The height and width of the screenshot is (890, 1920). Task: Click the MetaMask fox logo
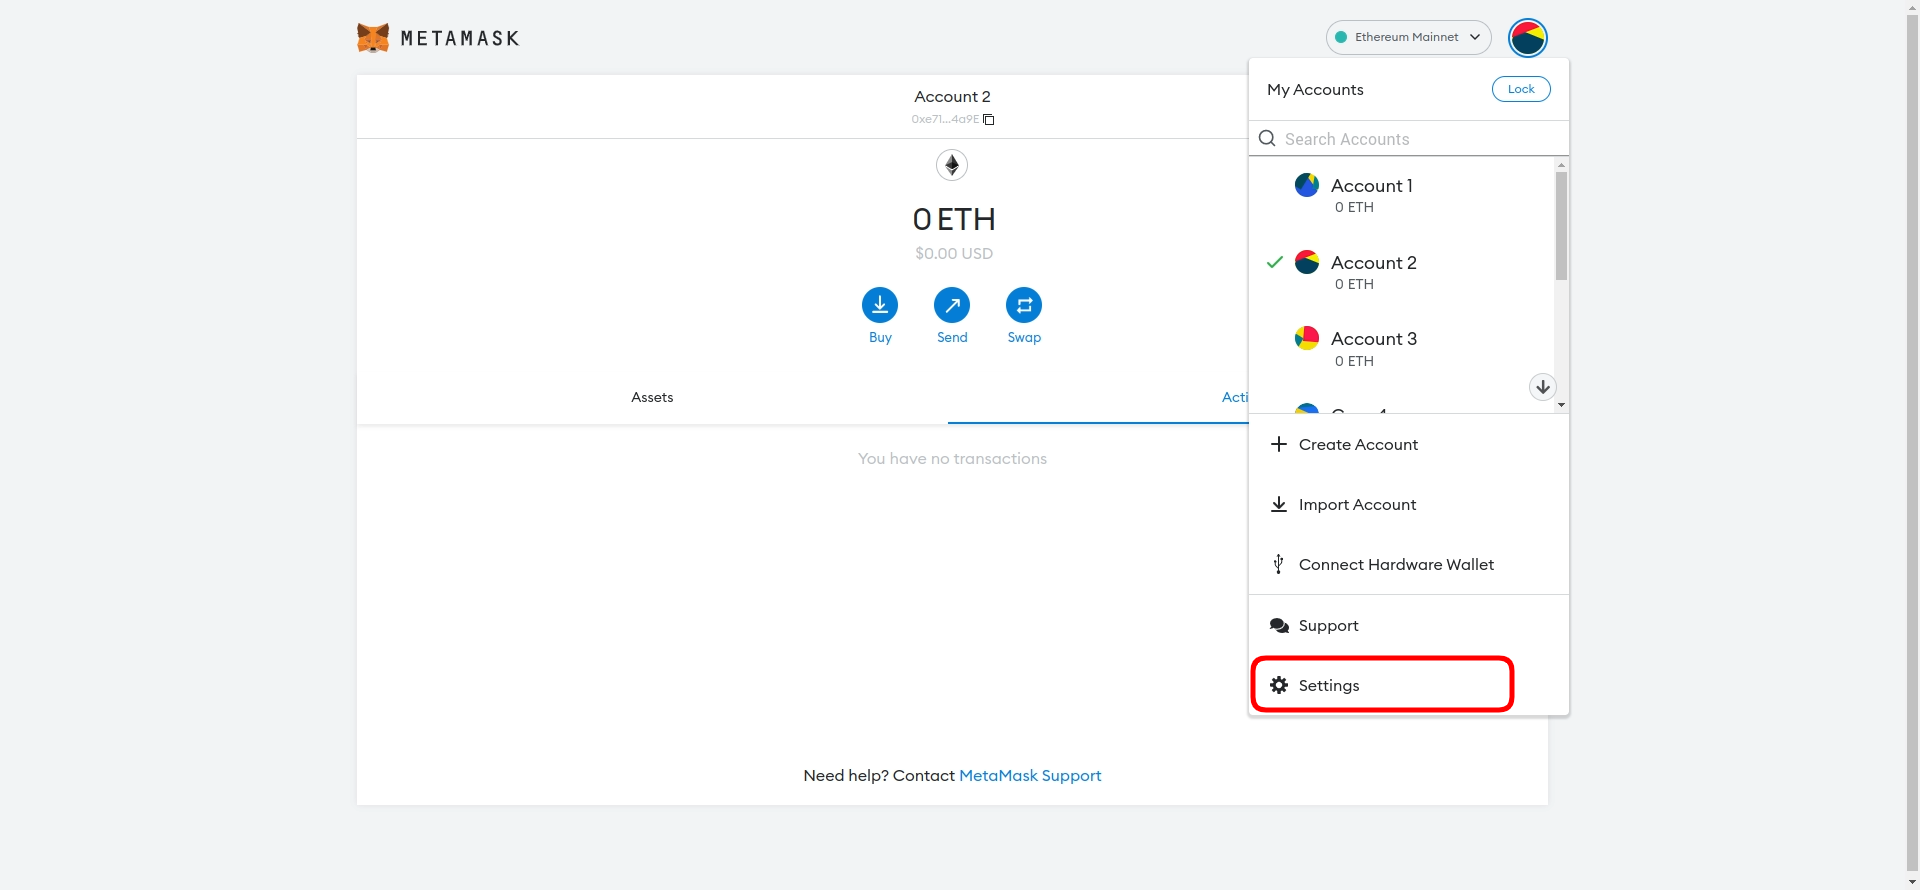[x=373, y=38]
